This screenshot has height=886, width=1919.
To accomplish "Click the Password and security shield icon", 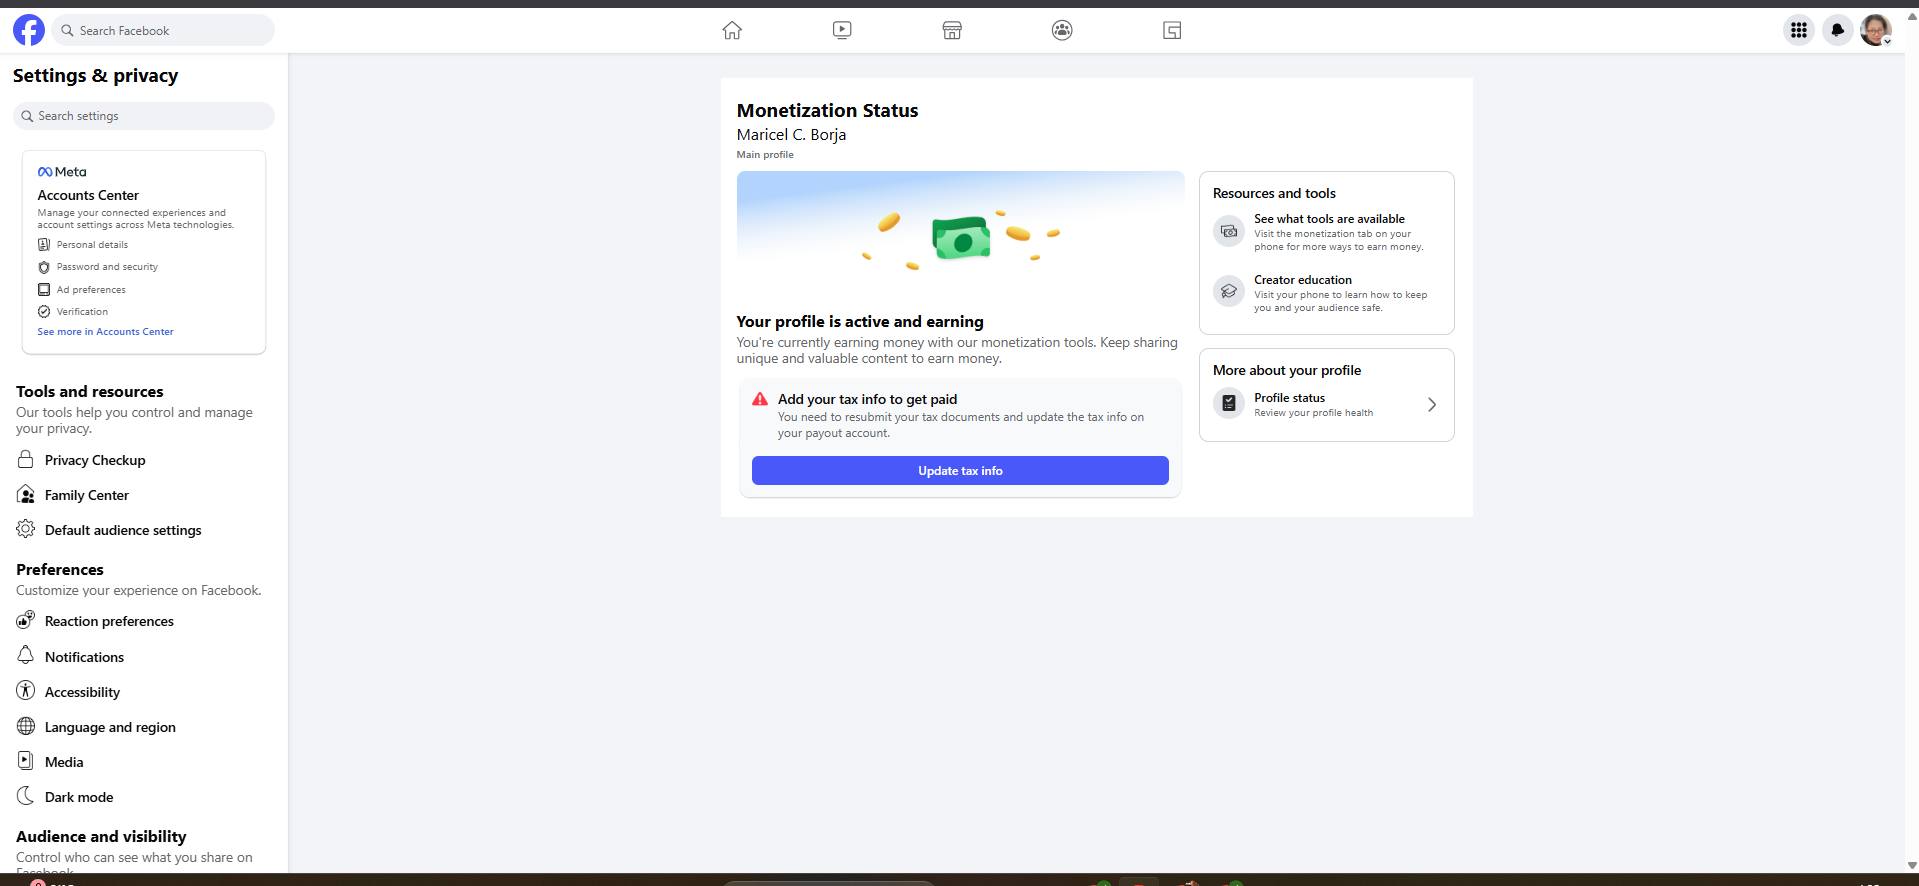I will point(43,267).
